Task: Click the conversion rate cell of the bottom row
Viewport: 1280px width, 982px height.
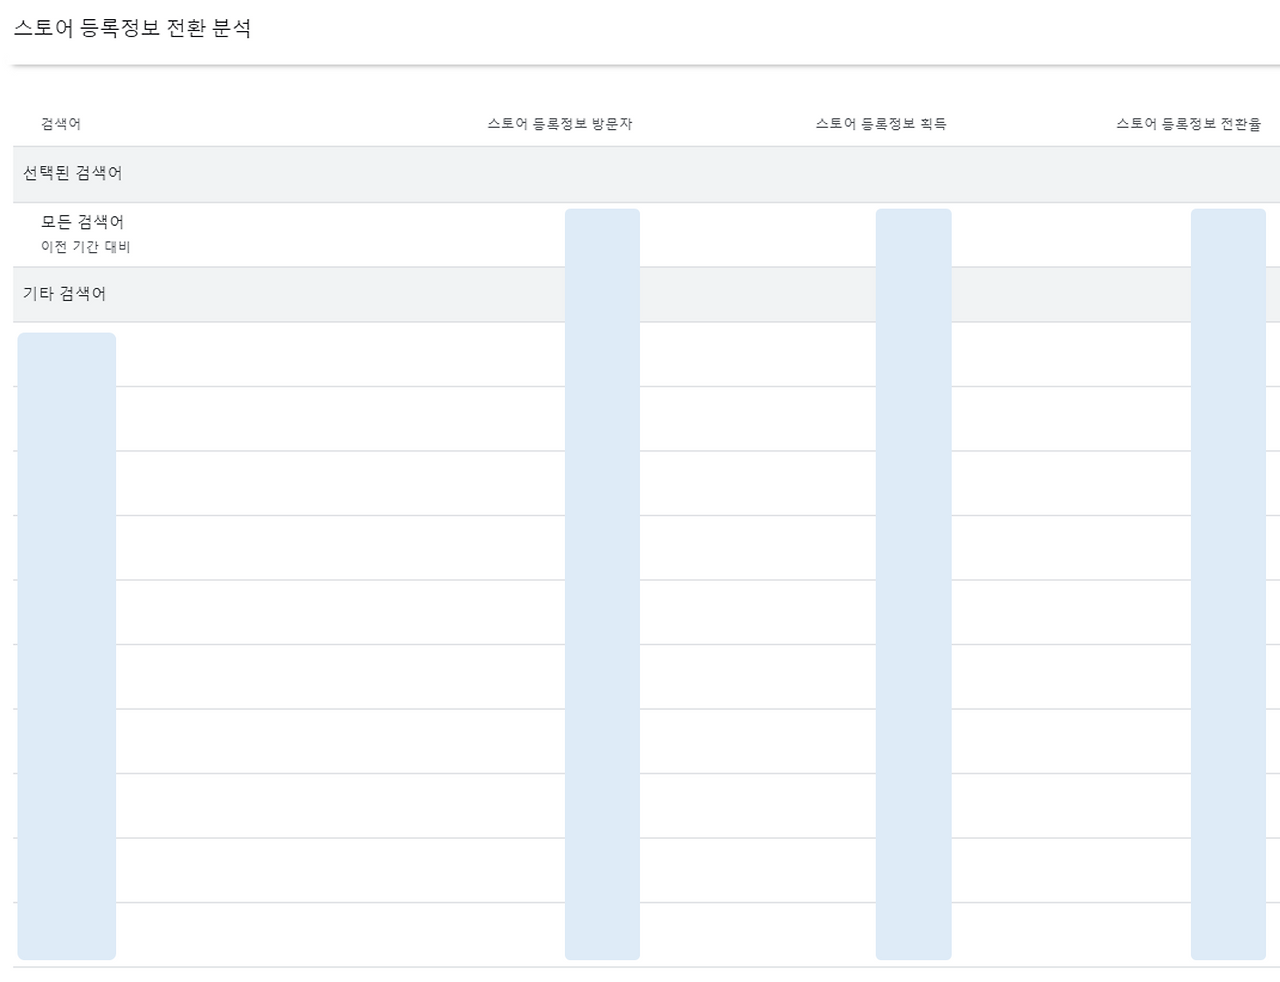Action: [1227, 935]
